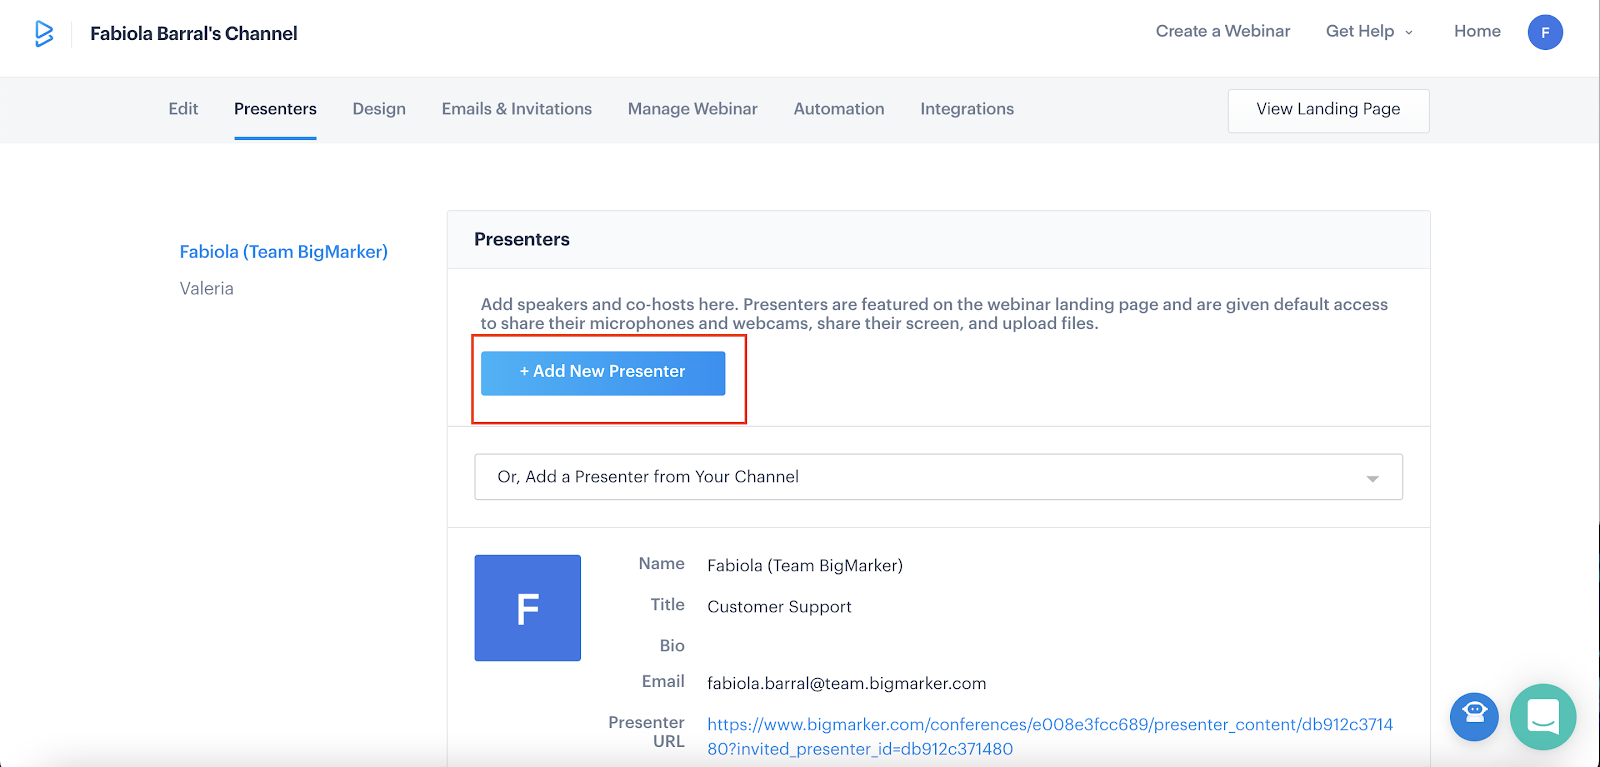This screenshot has width=1600, height=767.
Task: Open the Emails & Invitations tab
Action: pos(517,109)
